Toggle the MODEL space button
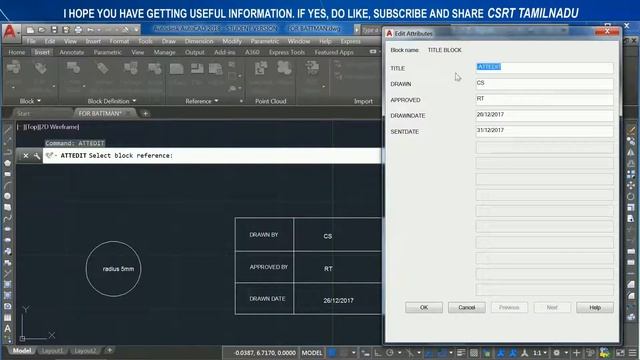 312,353
